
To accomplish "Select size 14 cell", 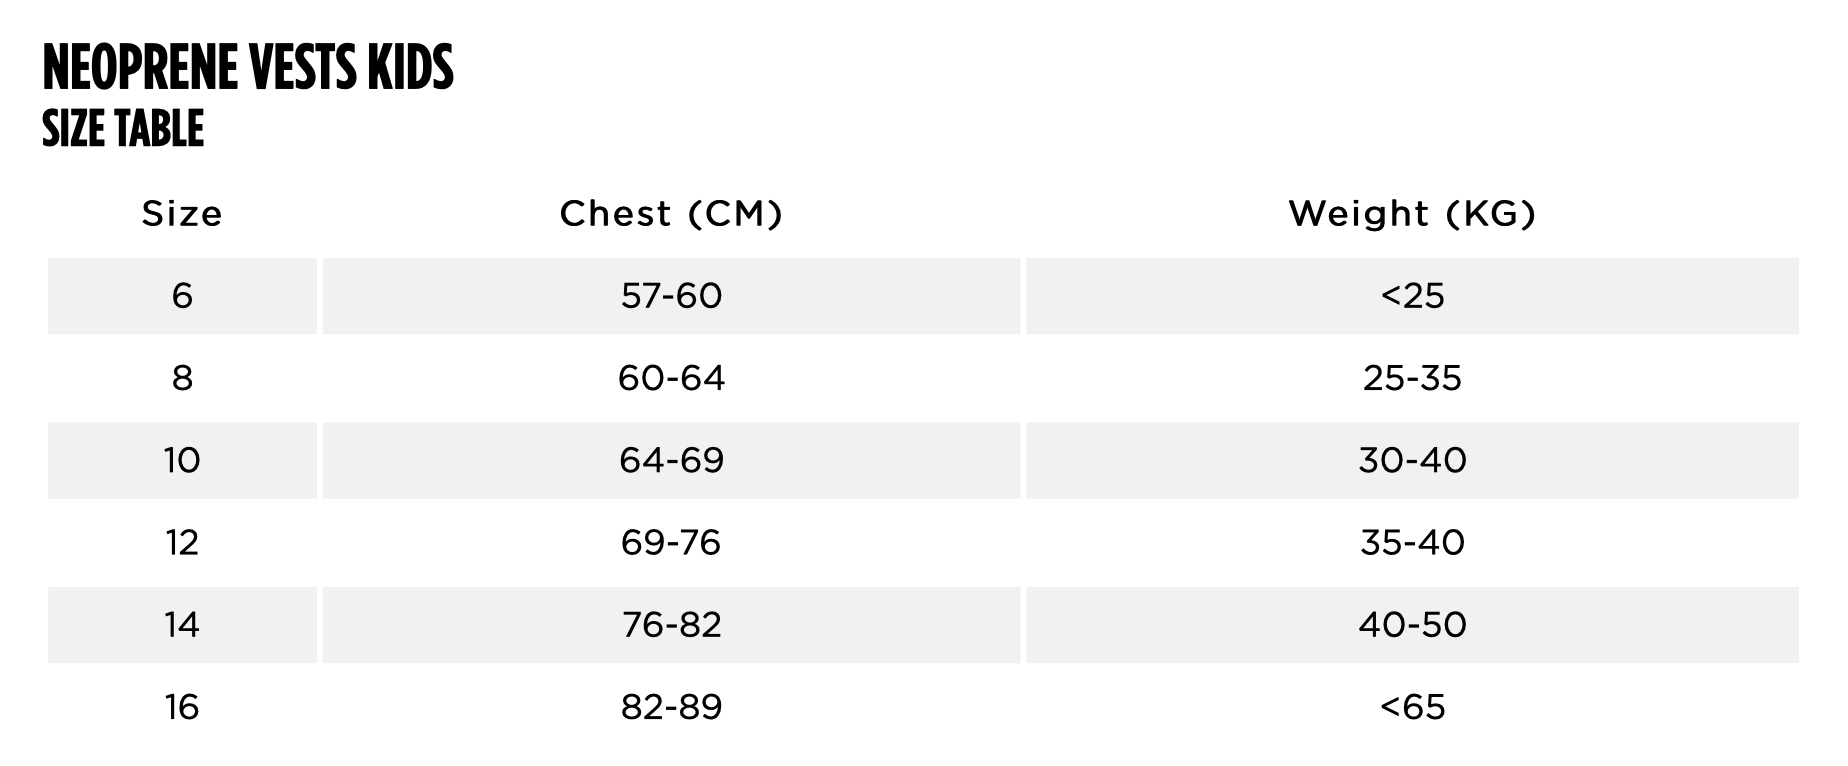I will coord(182,625).
